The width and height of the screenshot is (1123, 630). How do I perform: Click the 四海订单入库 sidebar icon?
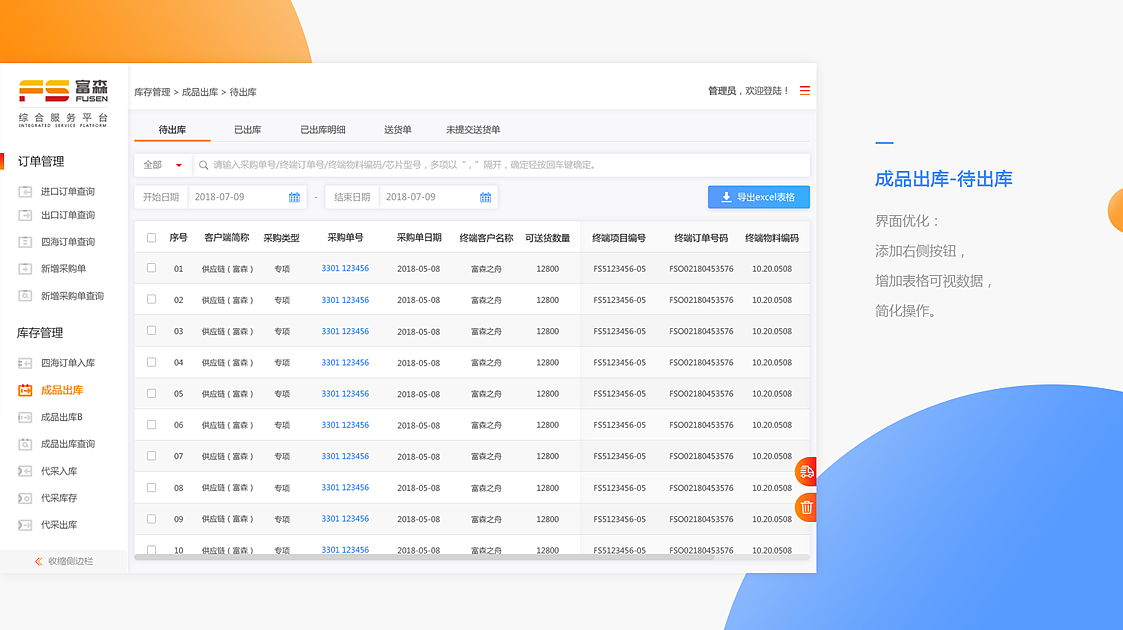pos(25,363)
